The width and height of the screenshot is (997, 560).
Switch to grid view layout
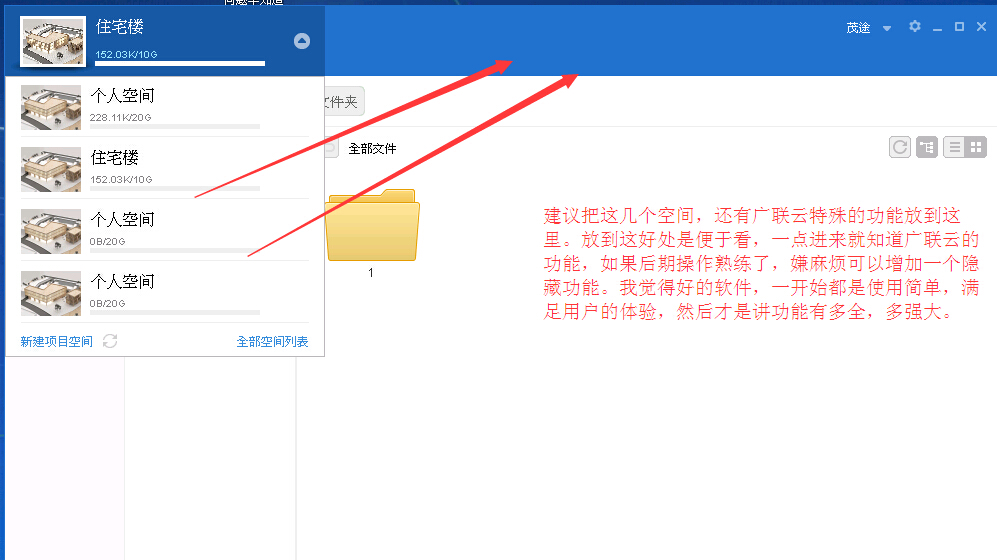click(x=976, y=147)
